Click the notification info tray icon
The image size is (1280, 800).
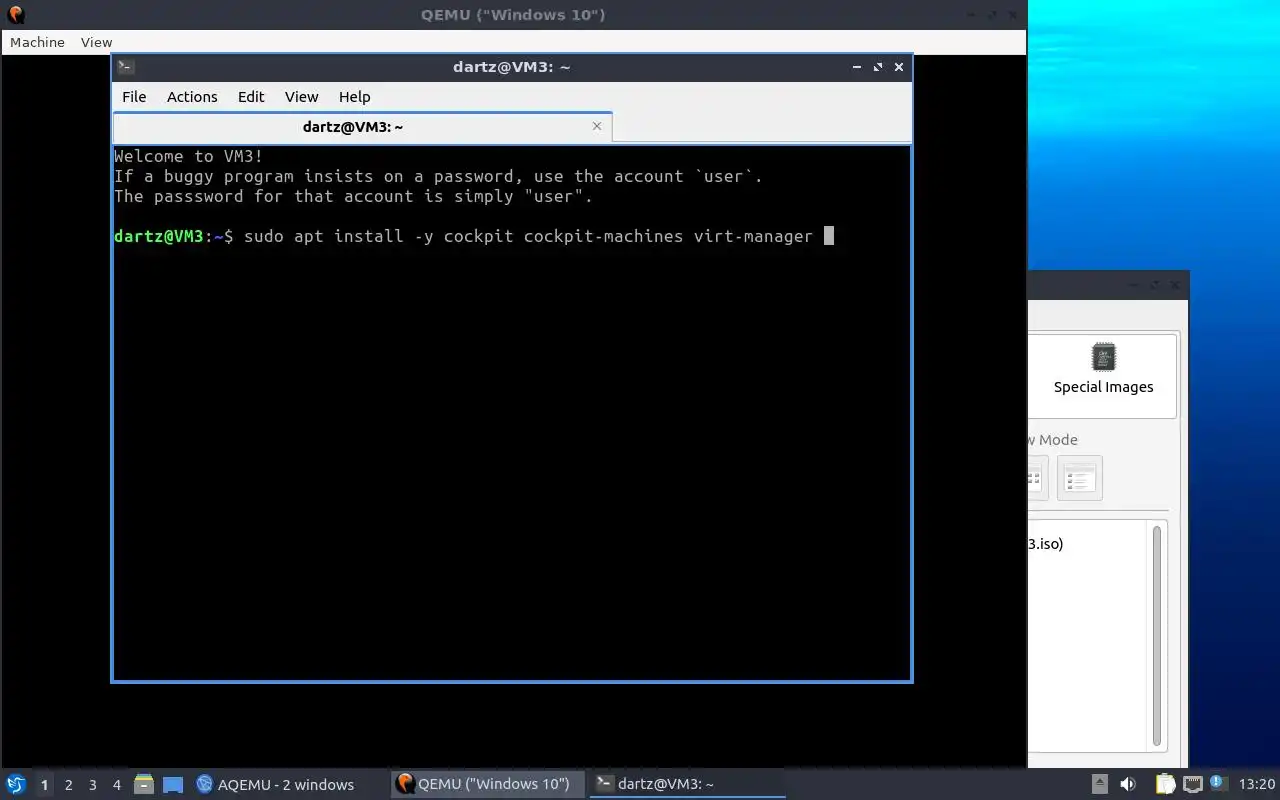coord(1218,783)
